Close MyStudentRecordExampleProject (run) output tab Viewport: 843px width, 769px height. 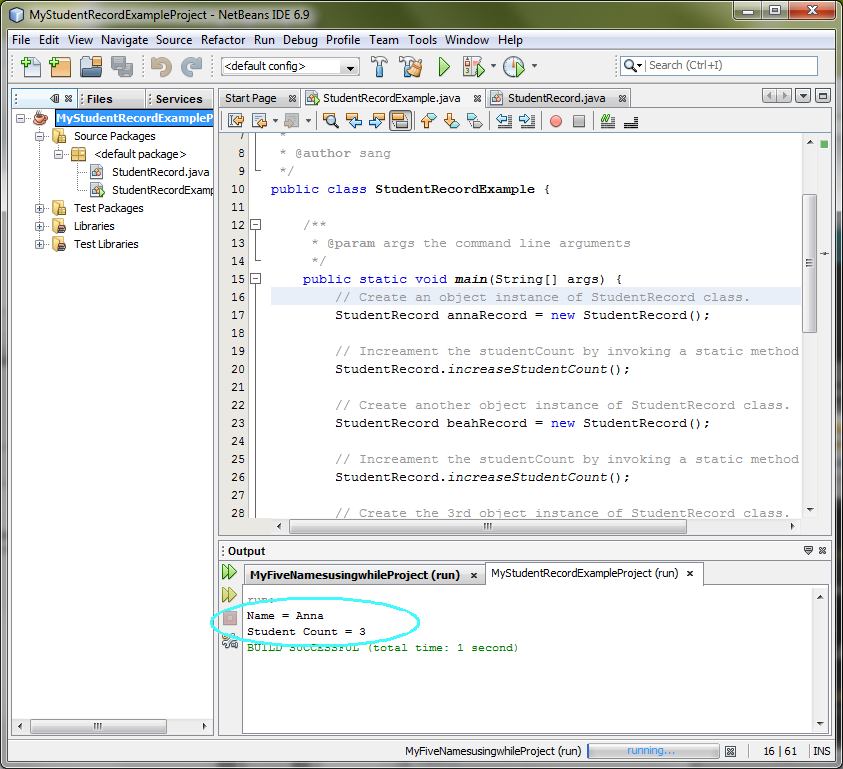tap(690, 573)
